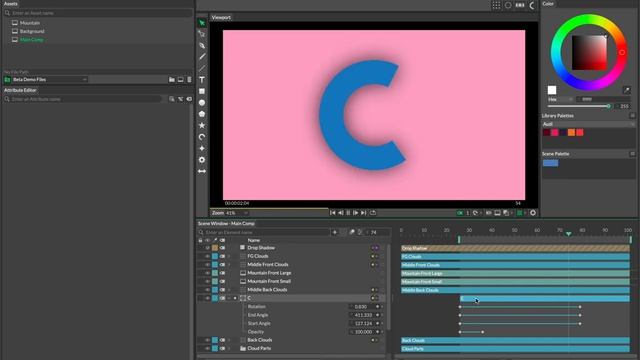This screenshot has width=640, height=360.
Task: Pick the orange Audi palette swatch
Action: (571, 132)
